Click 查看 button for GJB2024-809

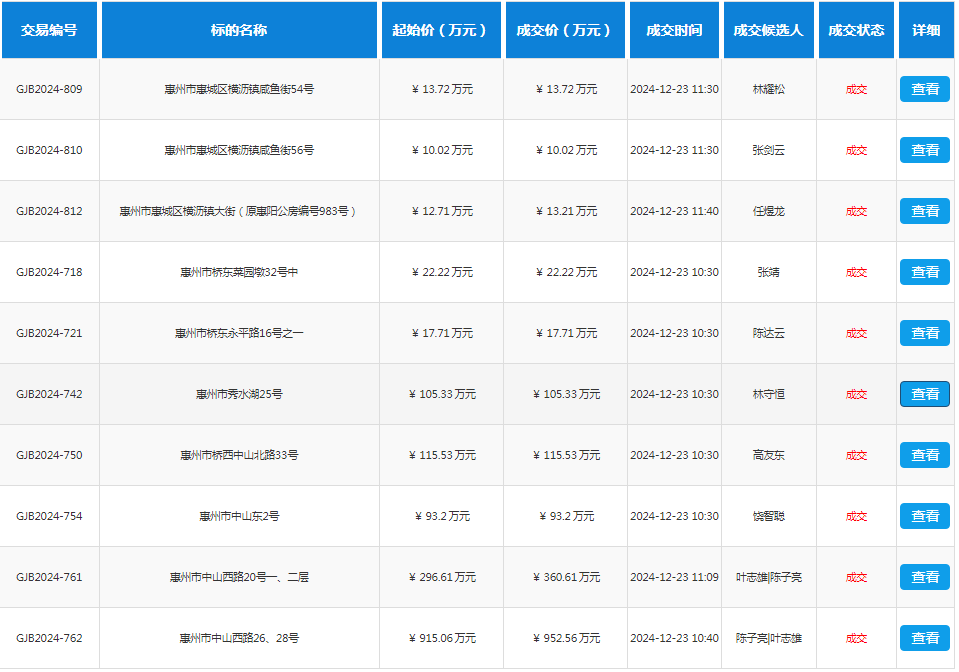(924, 89)
